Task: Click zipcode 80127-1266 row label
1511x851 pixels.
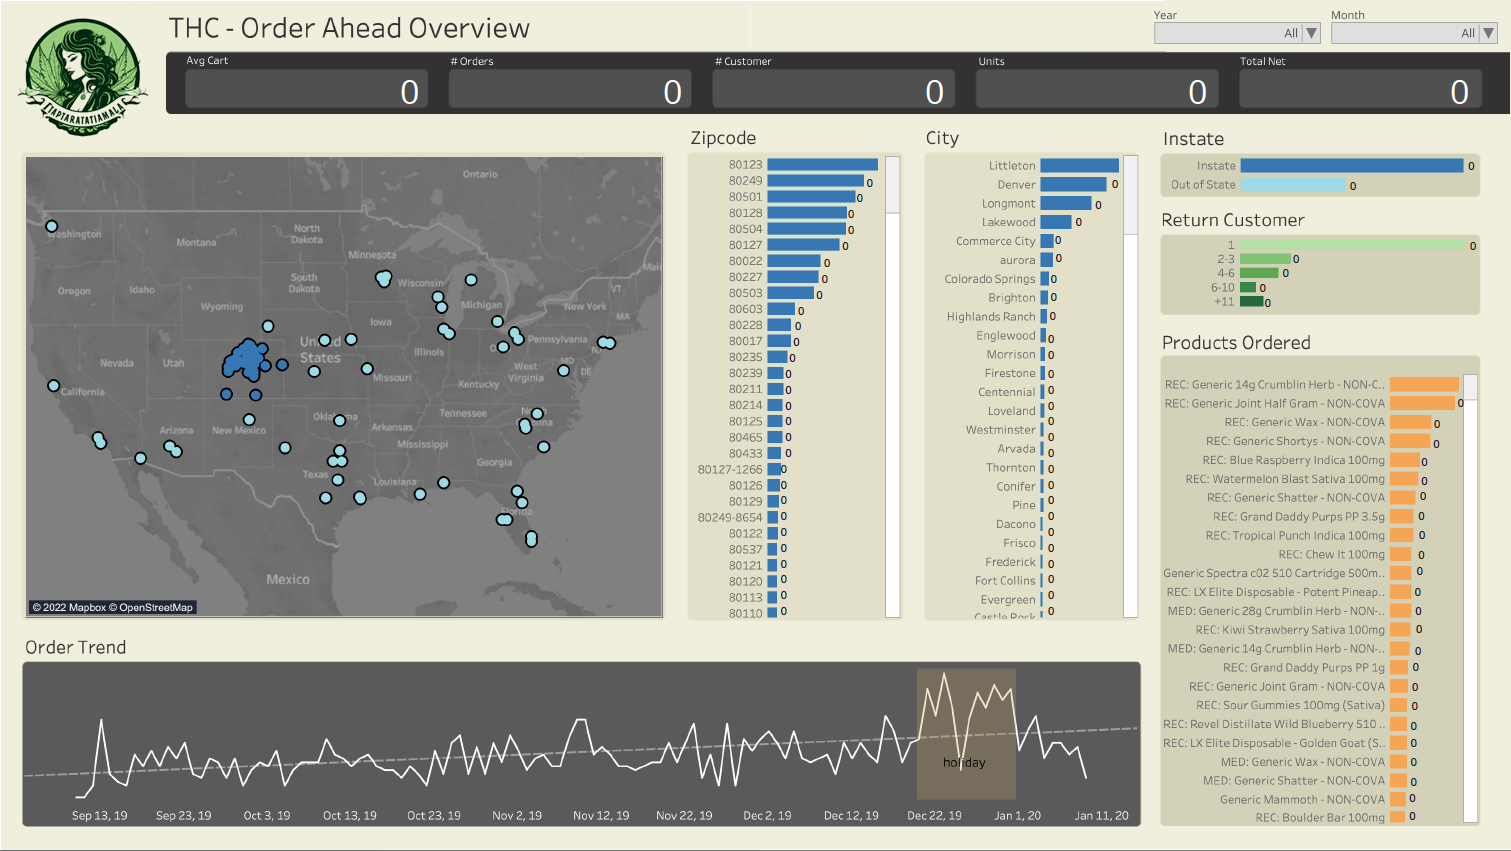Action: pos(730,469)
